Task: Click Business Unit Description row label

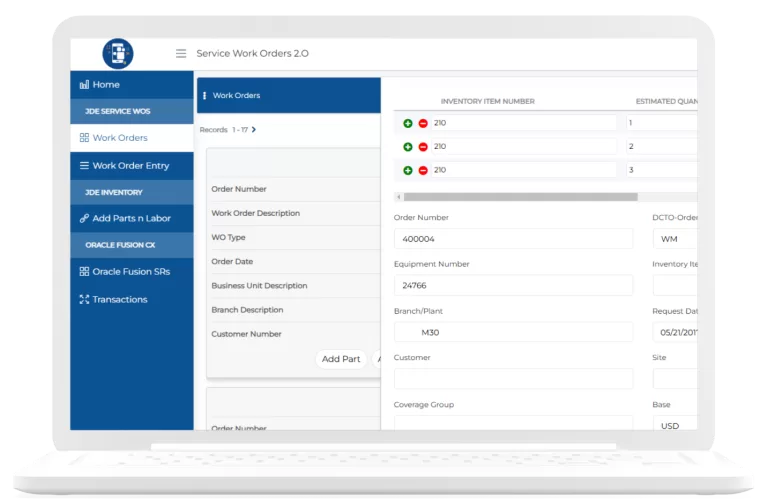Action: [x=259, y=285]
